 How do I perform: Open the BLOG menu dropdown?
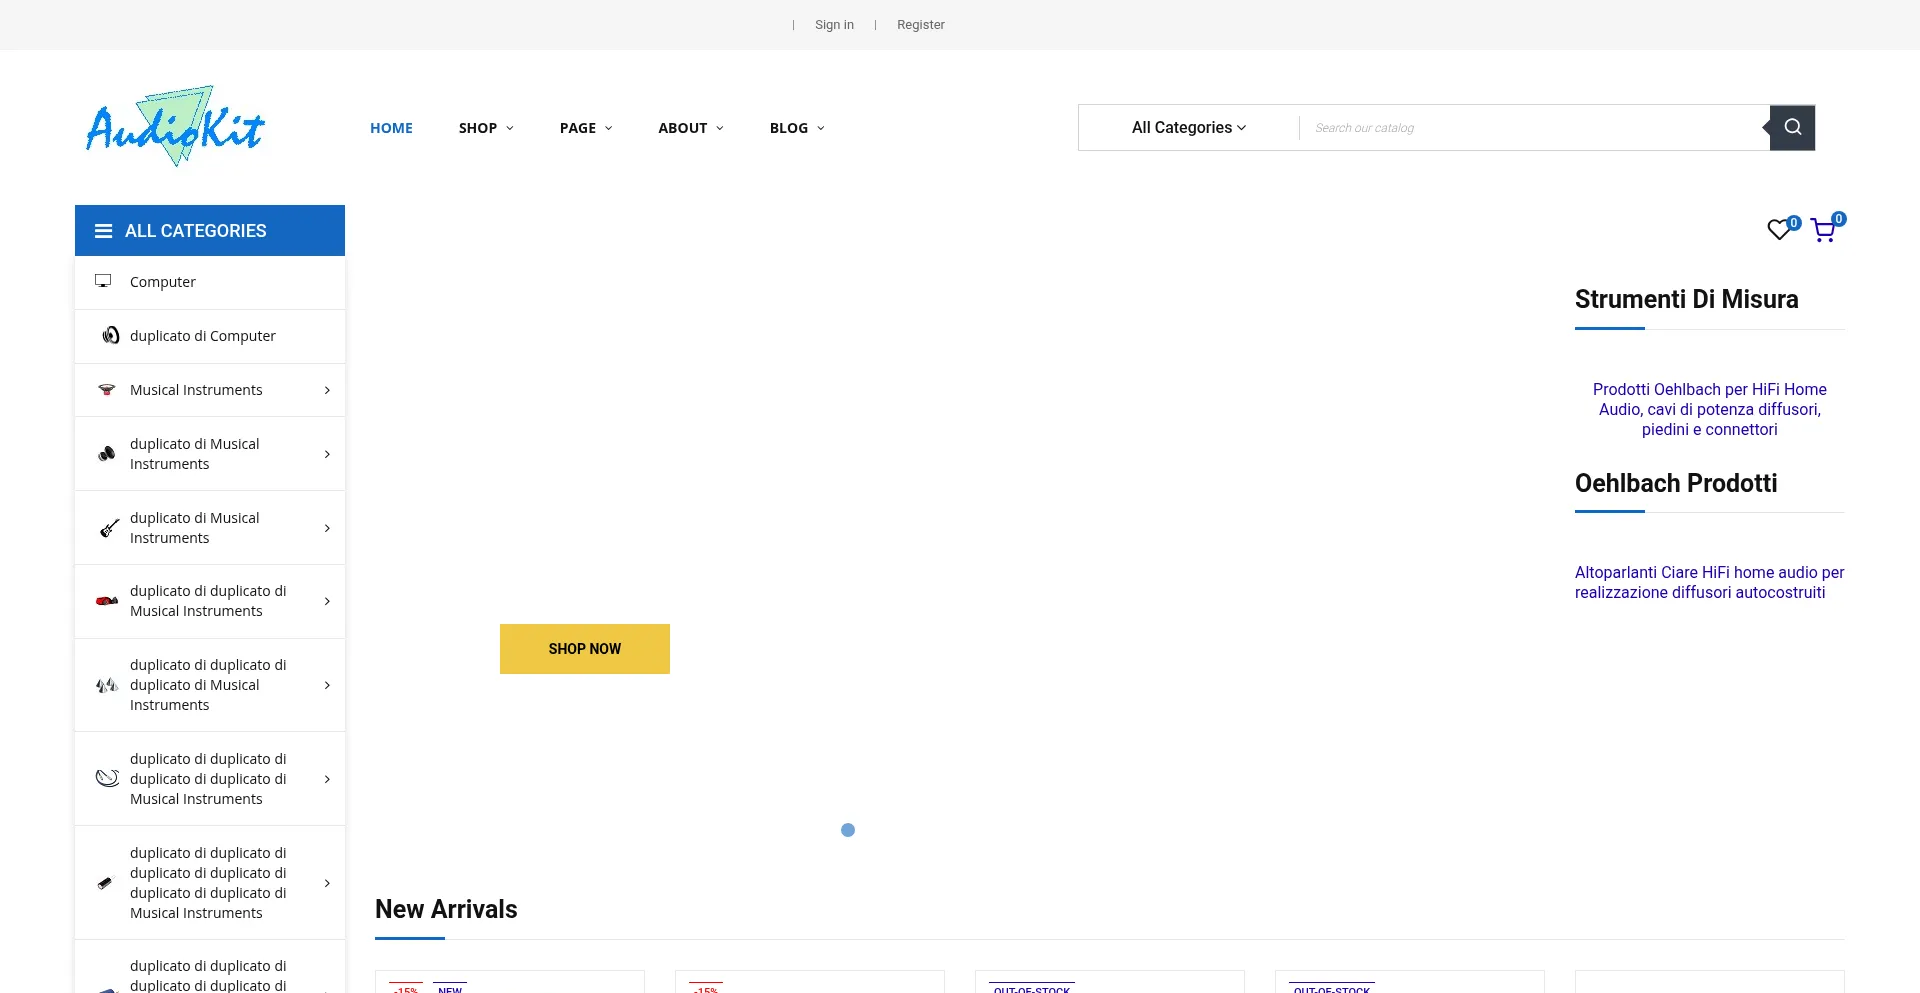(797, 128)
